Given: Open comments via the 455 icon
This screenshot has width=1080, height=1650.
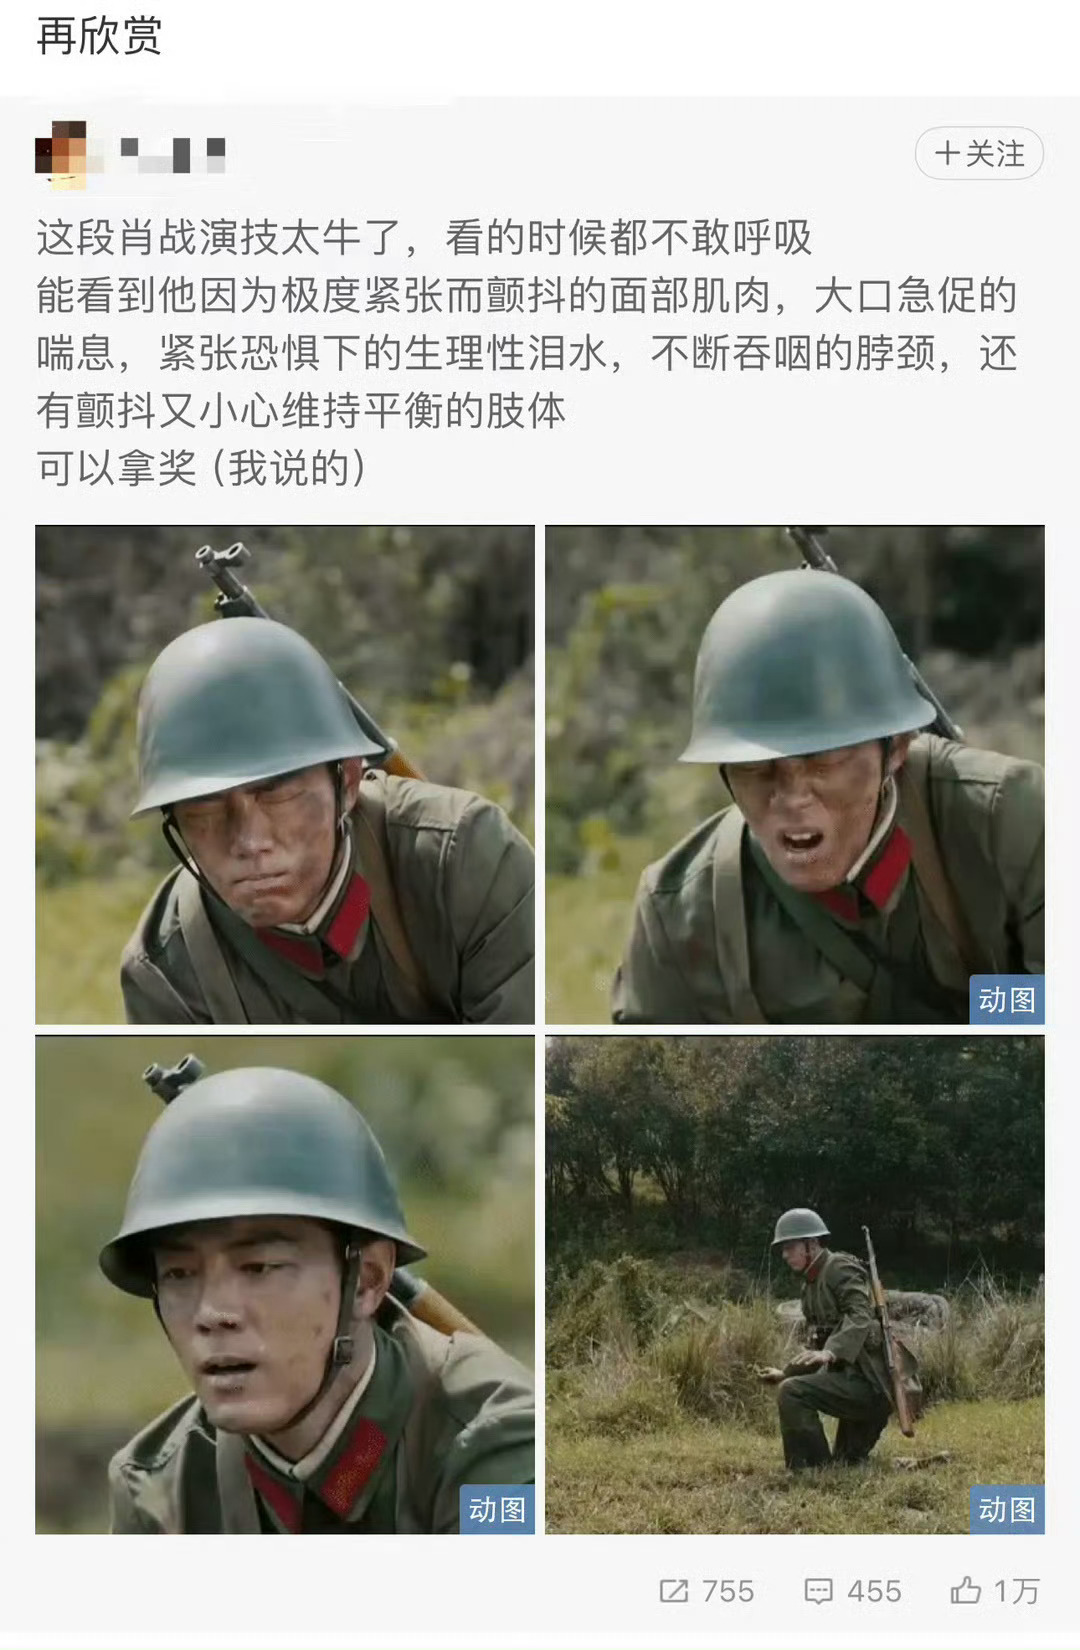Looking at the screenshot, I should point(819,1590).
